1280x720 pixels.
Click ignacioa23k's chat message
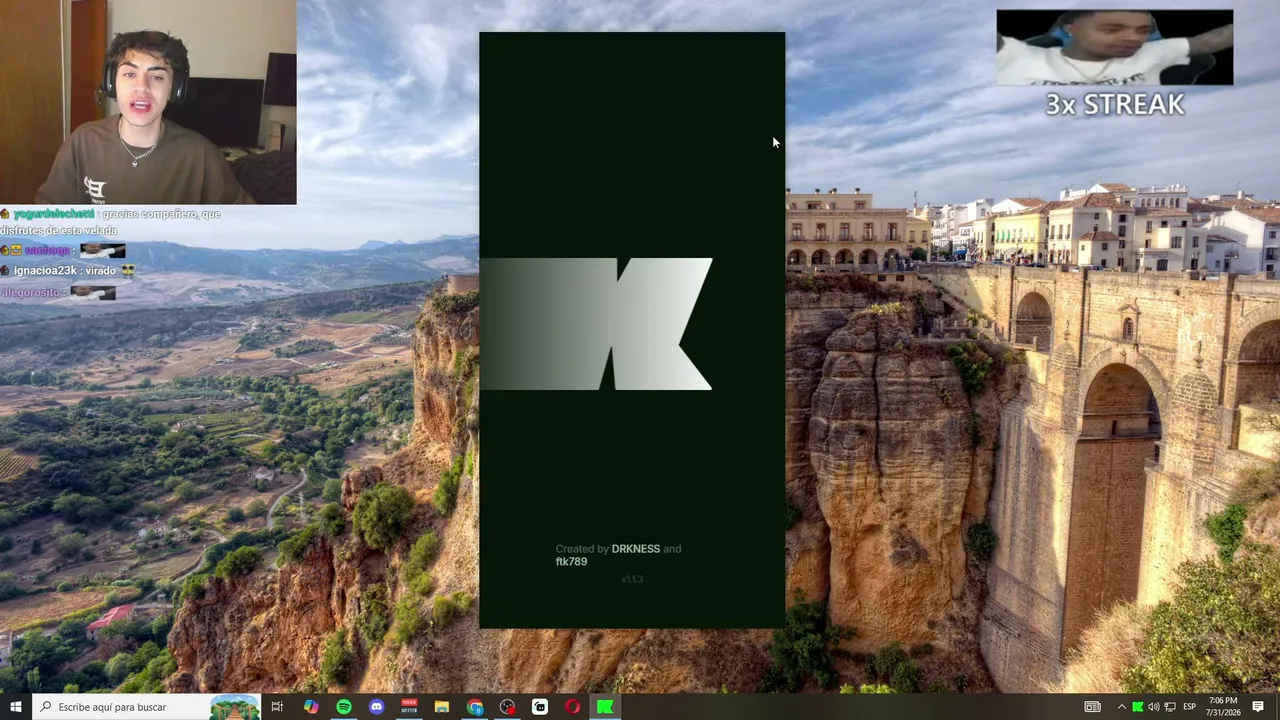[68, 270]
